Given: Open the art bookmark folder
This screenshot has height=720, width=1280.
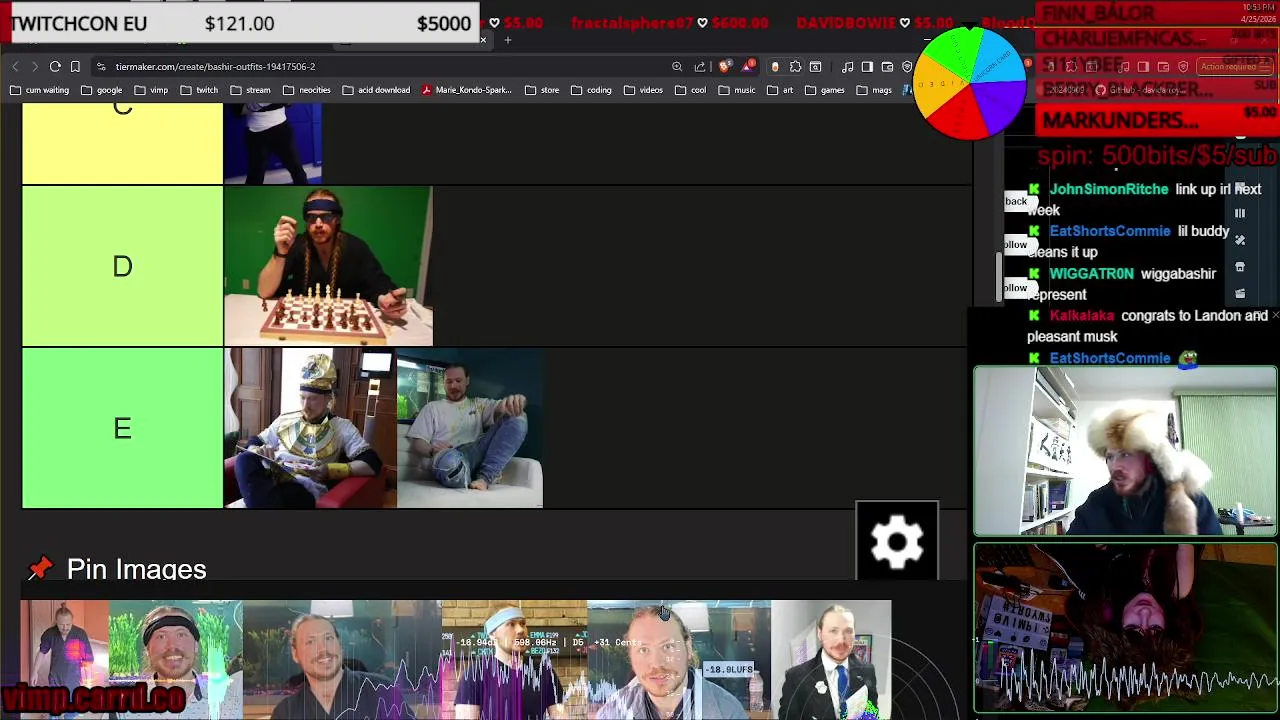Looking at the screenshot, I should tap(780, 90).
